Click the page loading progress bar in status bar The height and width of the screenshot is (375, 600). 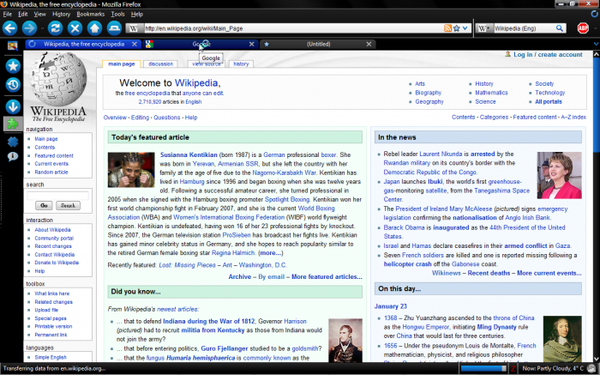(x=484, y=368)
